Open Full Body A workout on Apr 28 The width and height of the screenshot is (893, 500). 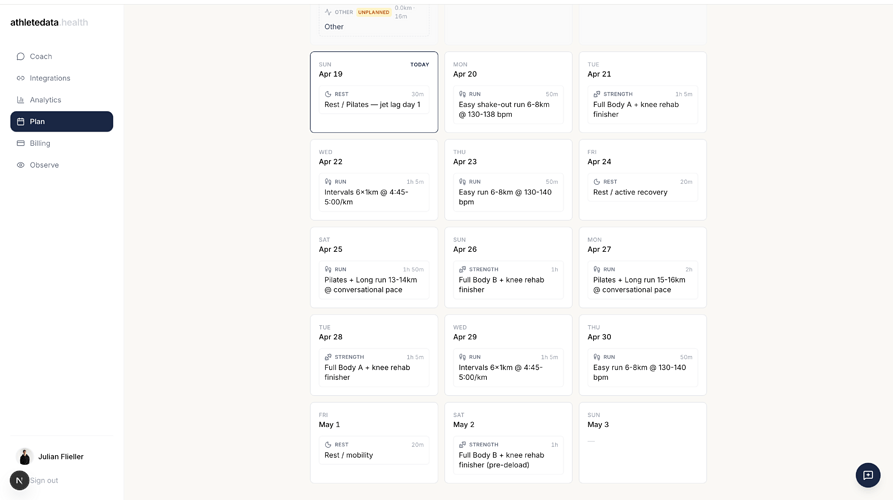click(x=374, y=368)
